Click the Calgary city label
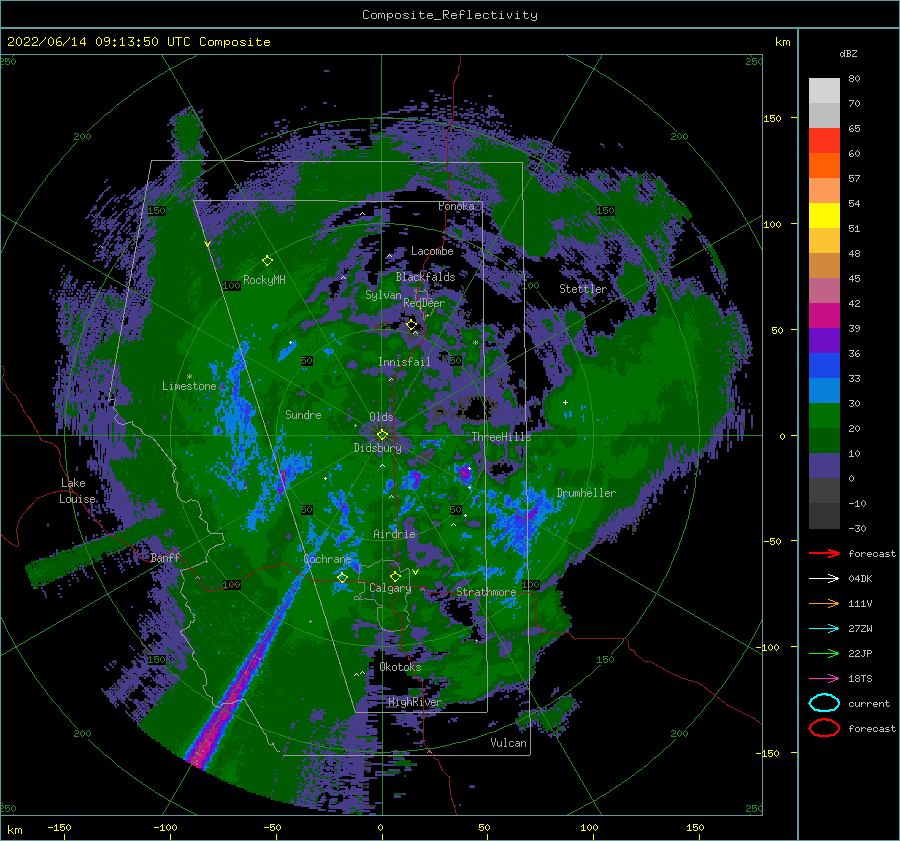The image size is (900, 841). [390, 588]
